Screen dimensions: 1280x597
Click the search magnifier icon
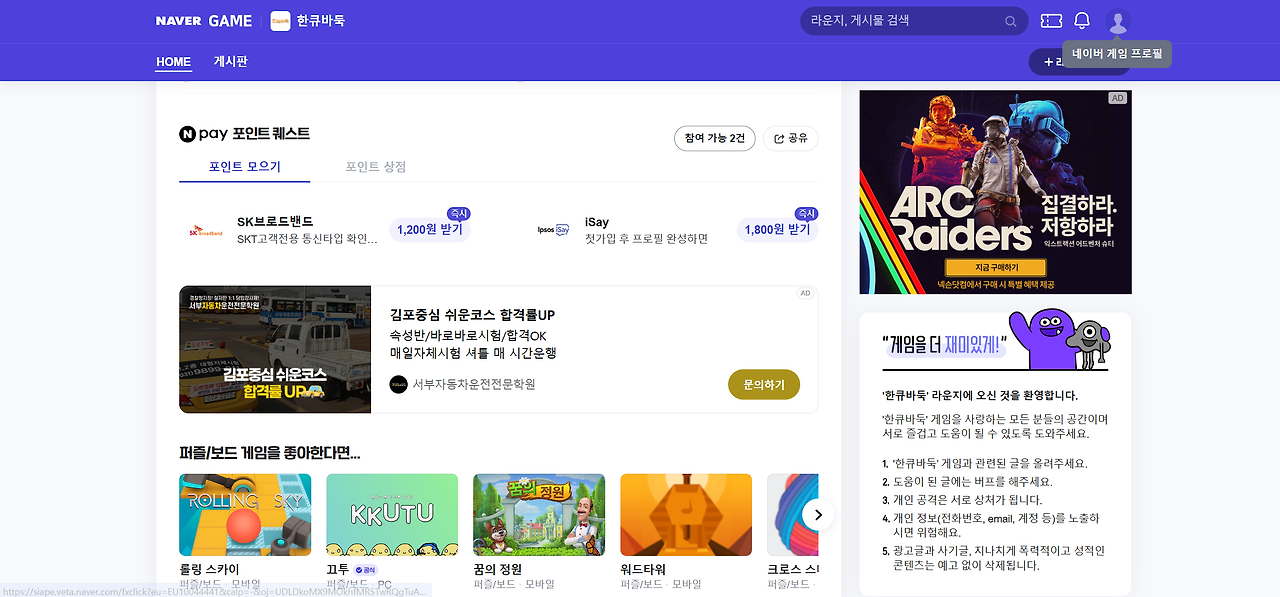1011,21
